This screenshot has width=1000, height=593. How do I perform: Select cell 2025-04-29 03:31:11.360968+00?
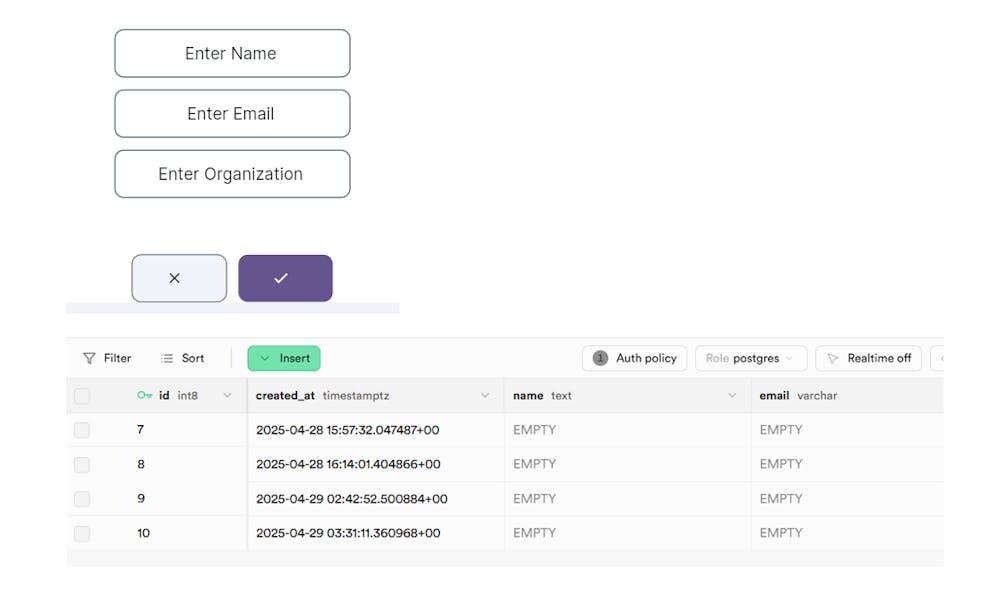pos(376,533)
